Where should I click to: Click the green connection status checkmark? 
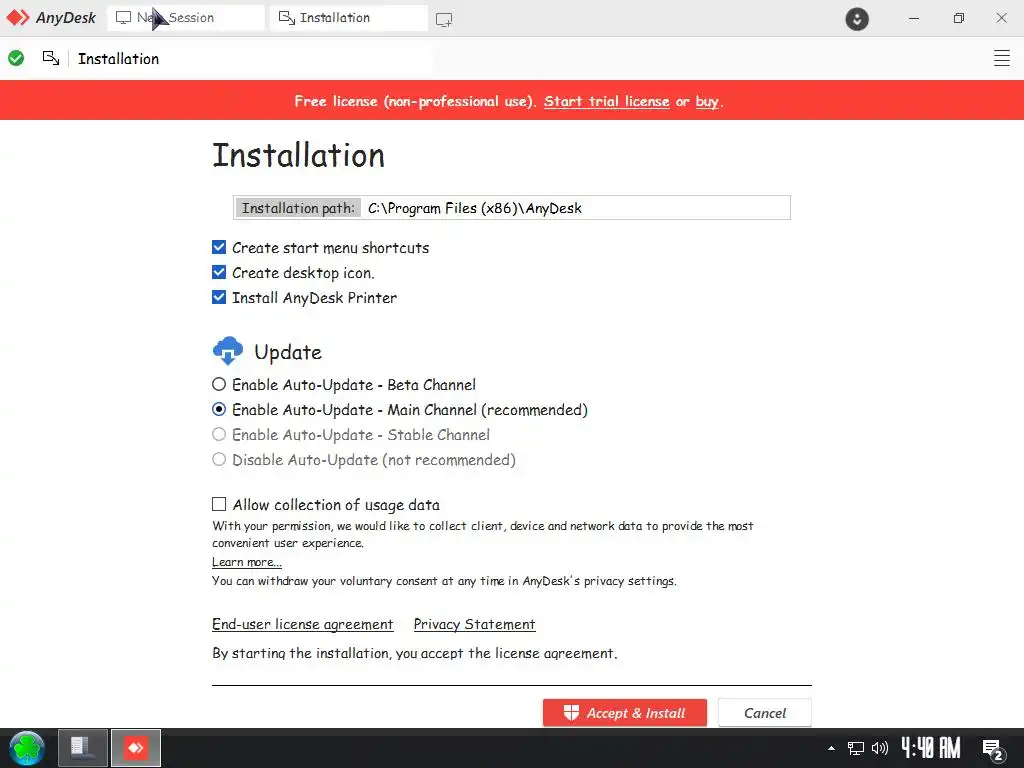[x=16, y=58]
